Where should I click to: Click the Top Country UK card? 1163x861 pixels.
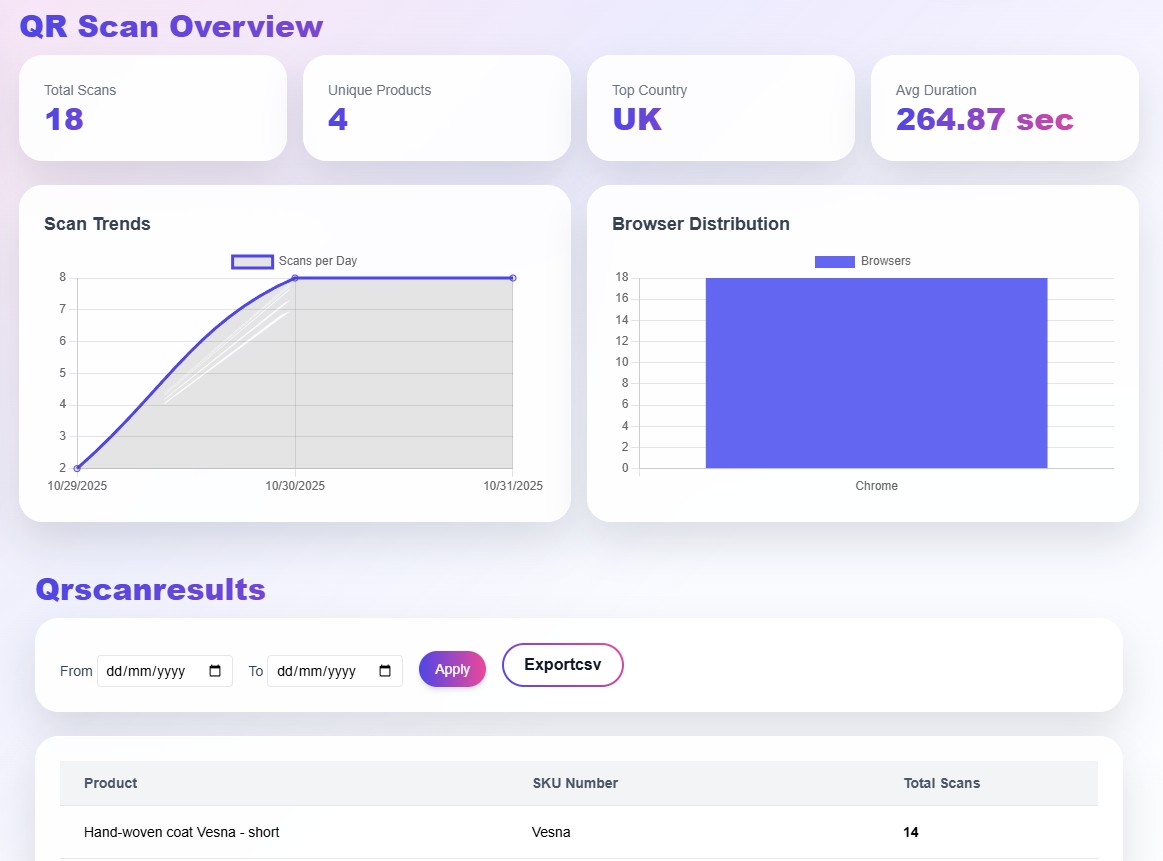pyautogui.click(x=720, y=107)
